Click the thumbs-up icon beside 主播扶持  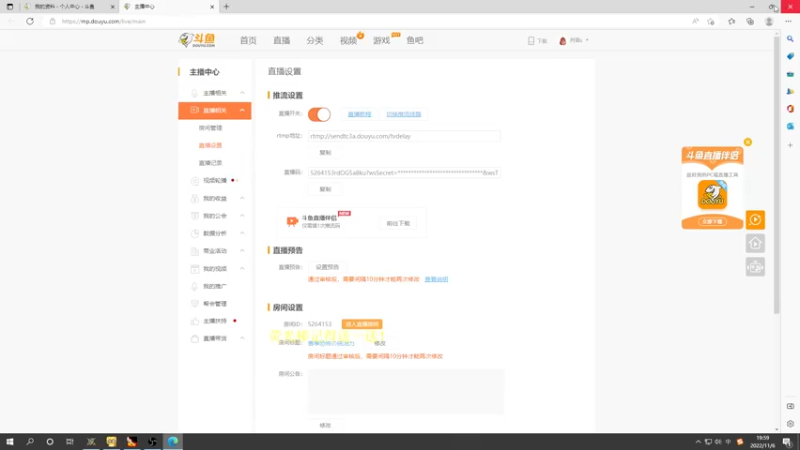(x=194, y=321)
